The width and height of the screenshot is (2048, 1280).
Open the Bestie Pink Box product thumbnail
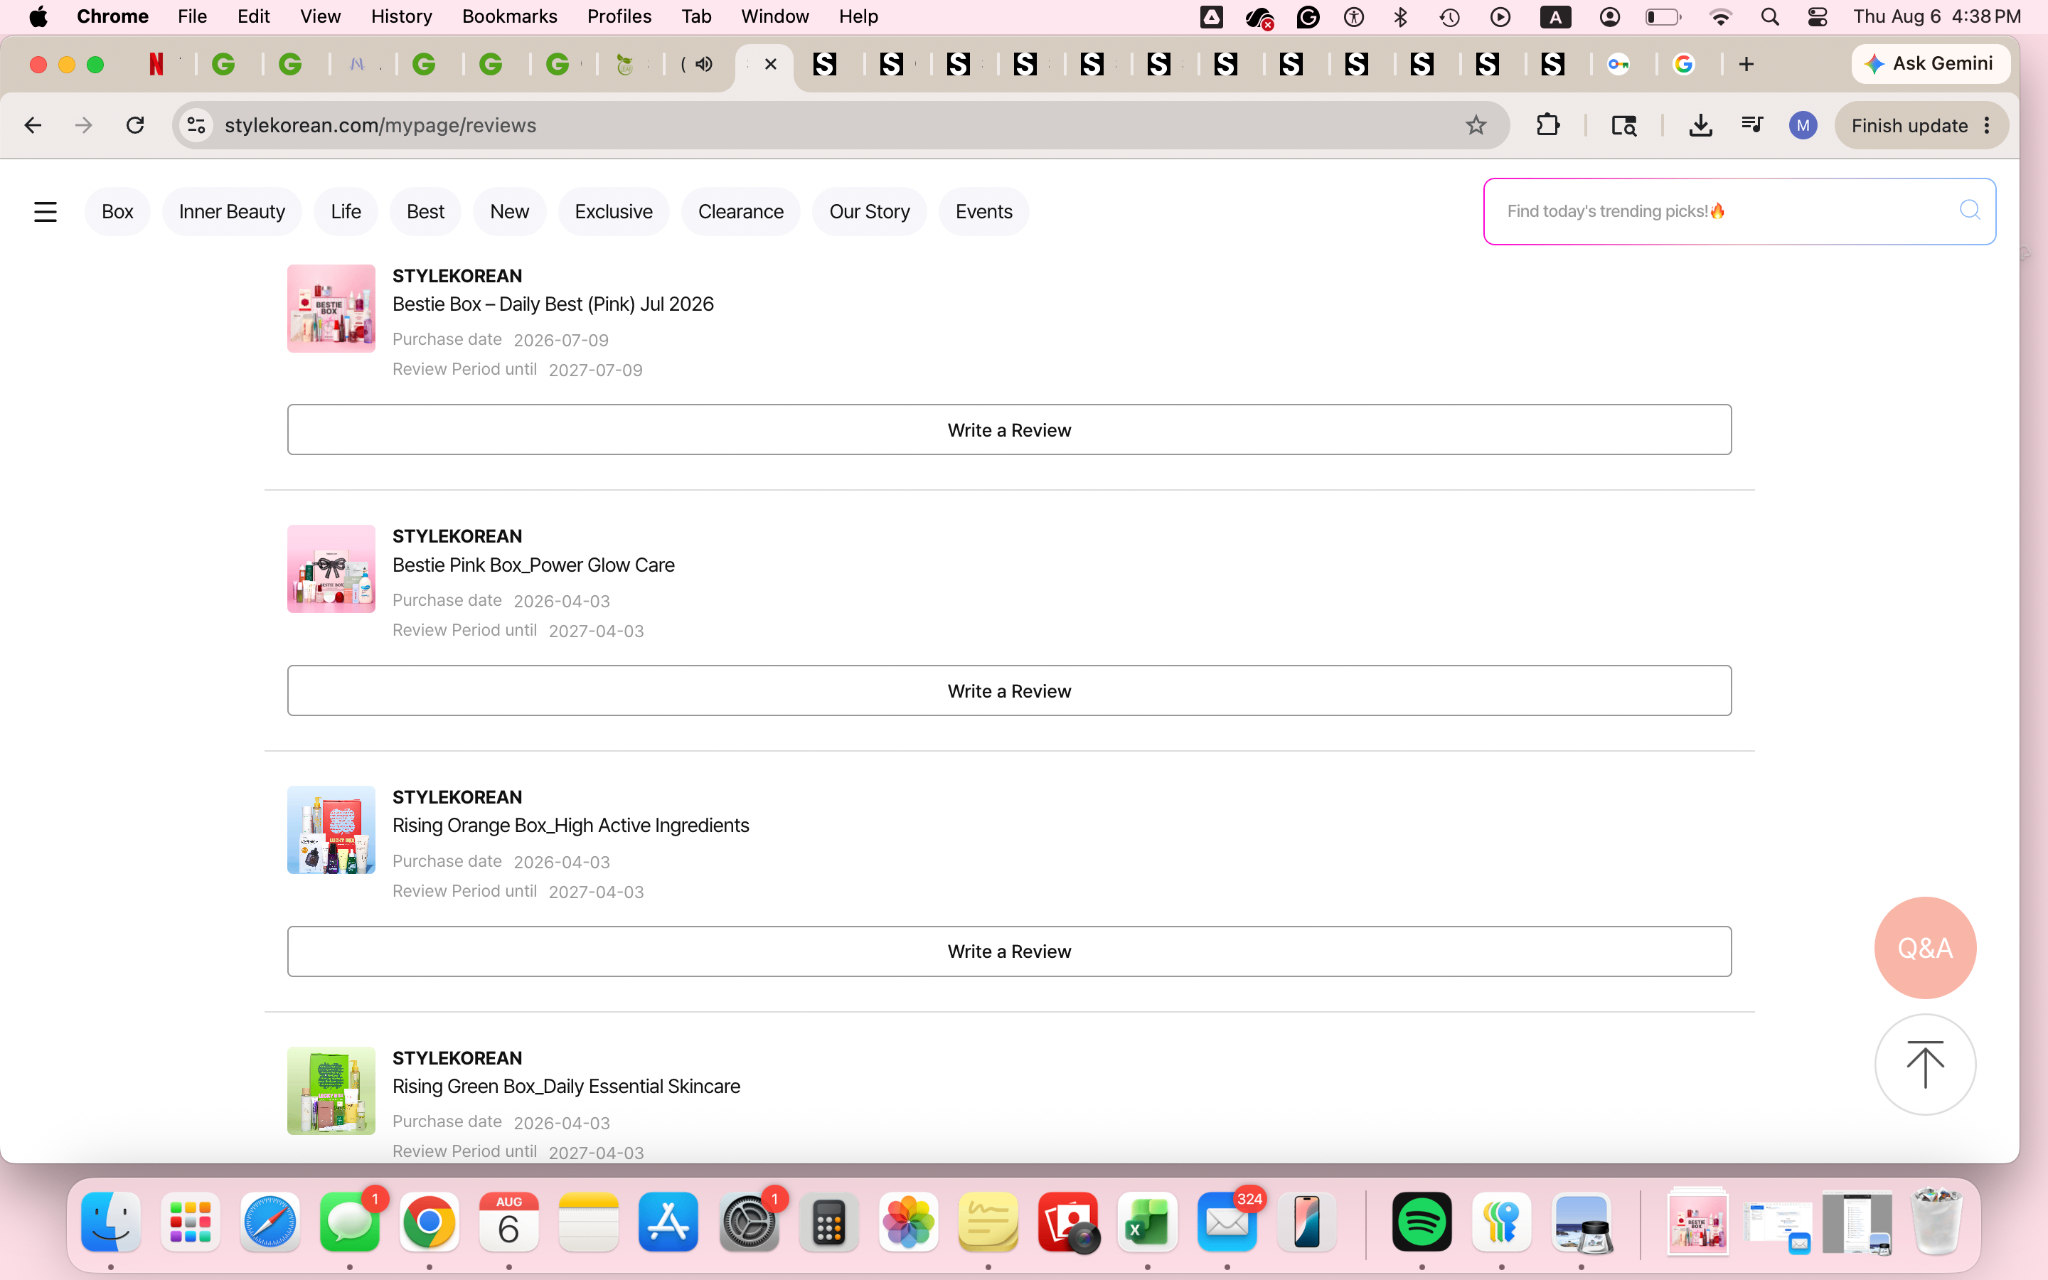(331, 569)
